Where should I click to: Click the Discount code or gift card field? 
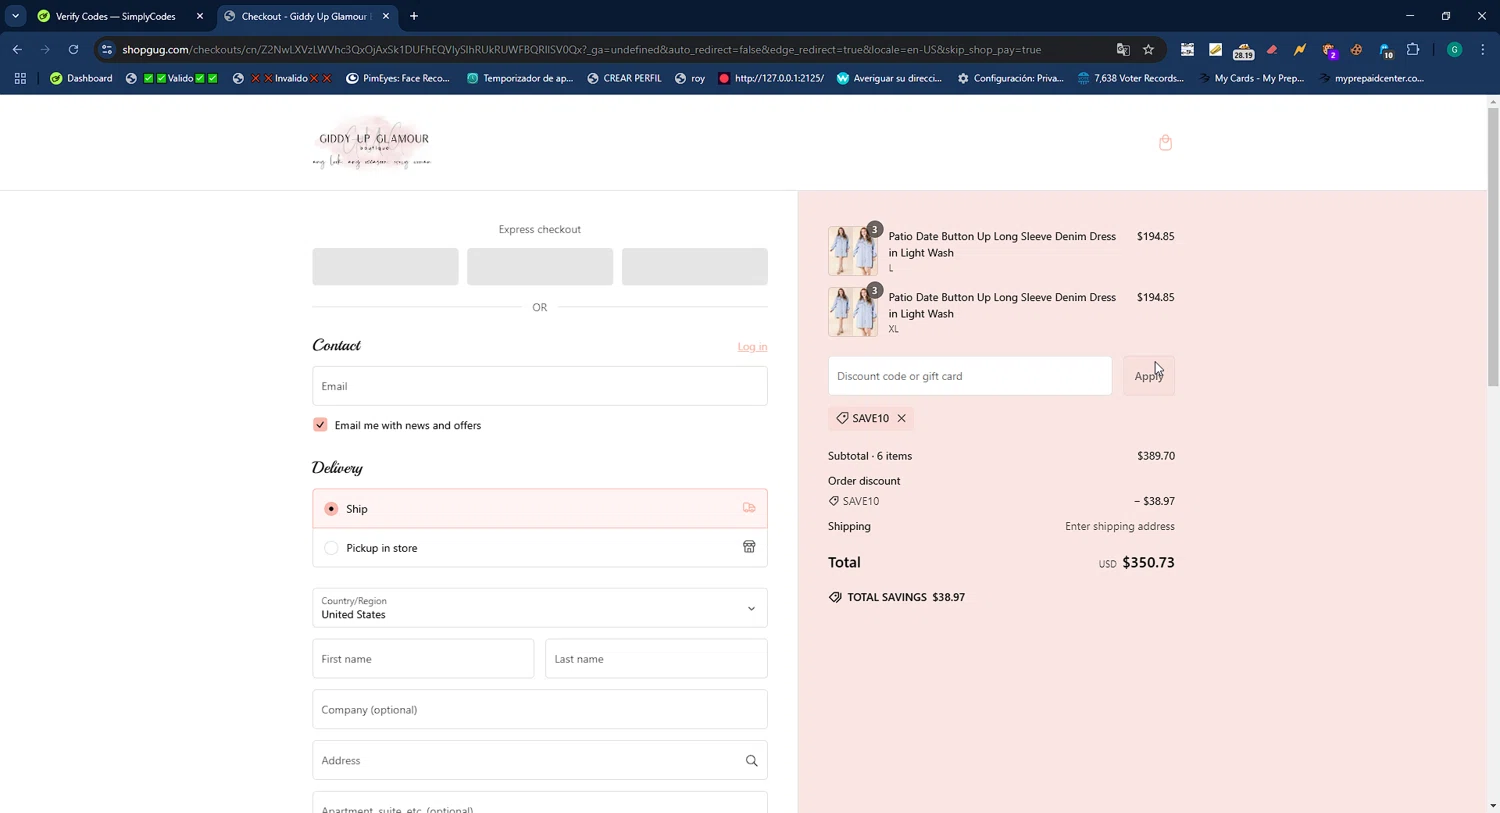coord(970,376)
